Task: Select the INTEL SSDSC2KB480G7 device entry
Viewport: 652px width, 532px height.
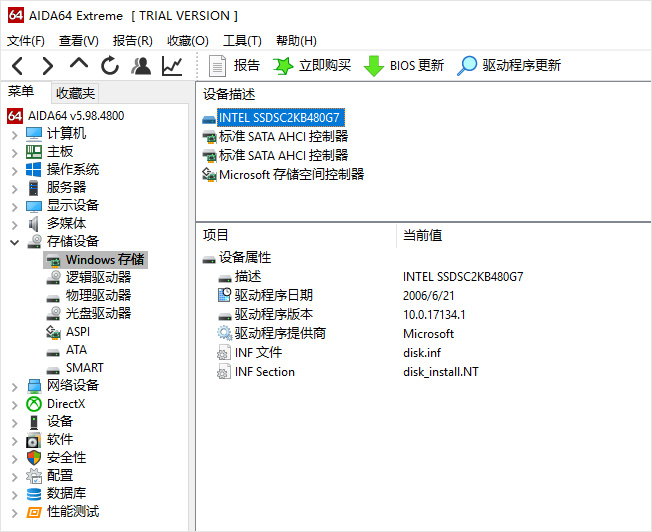Action: [281, 118]
